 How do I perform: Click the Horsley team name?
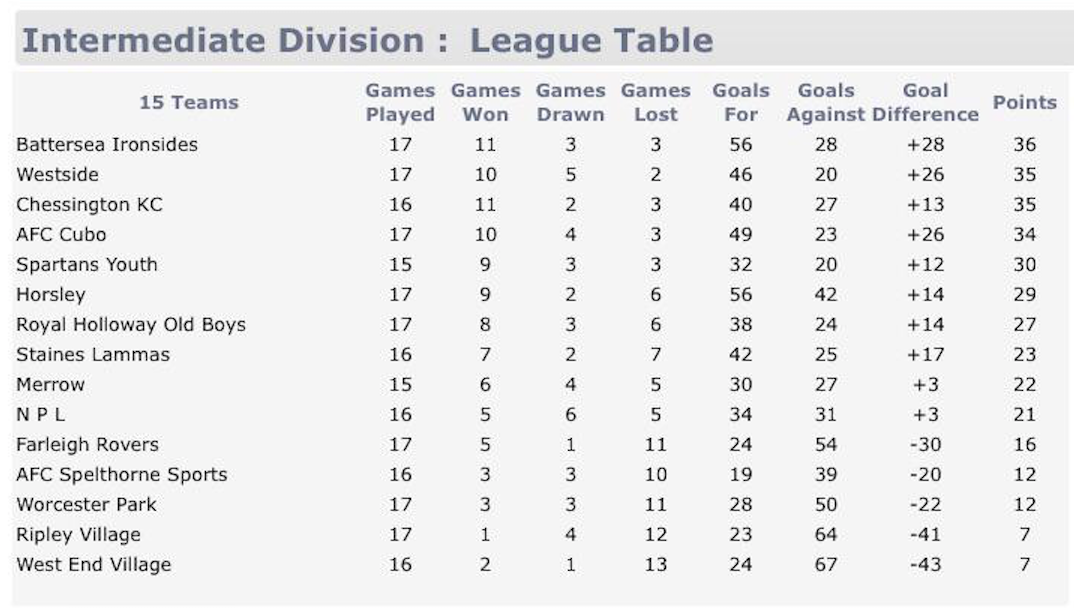coord(51,295)
